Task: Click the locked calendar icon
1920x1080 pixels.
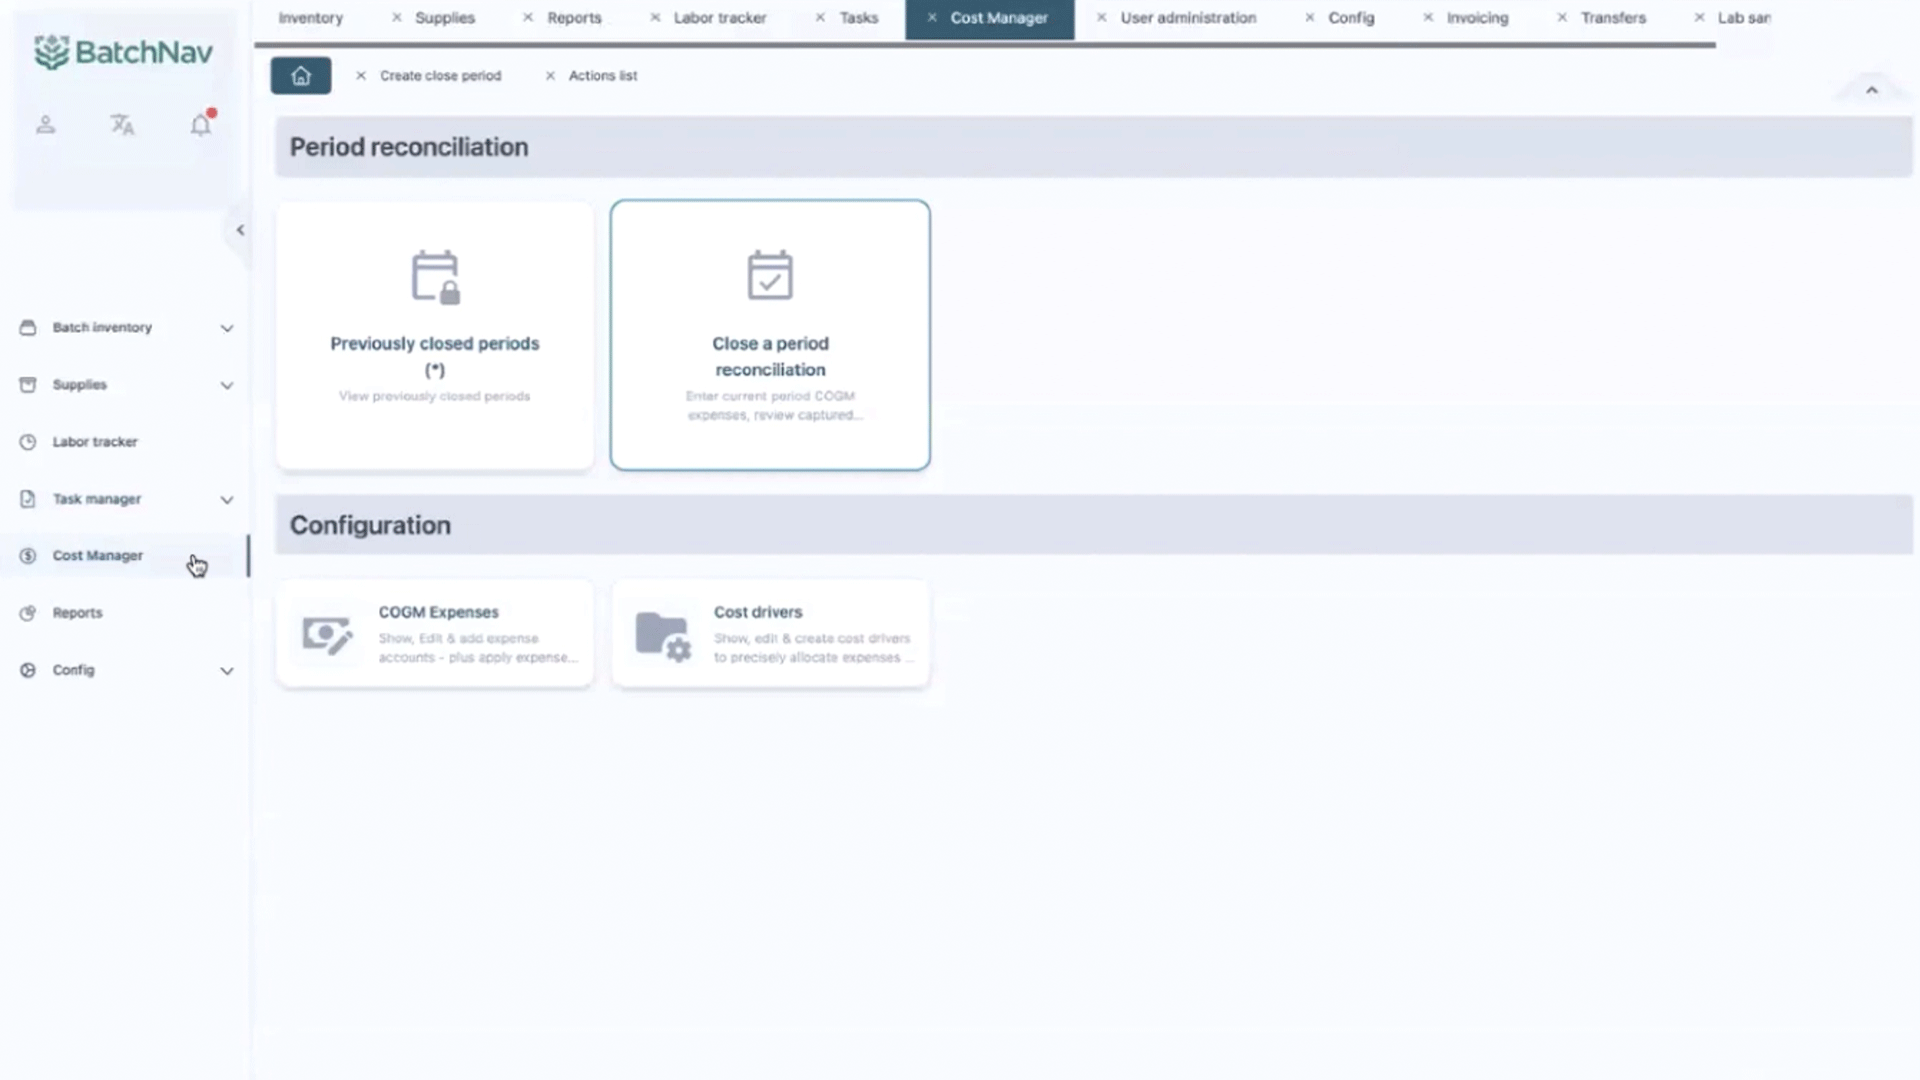Action: 435,277
